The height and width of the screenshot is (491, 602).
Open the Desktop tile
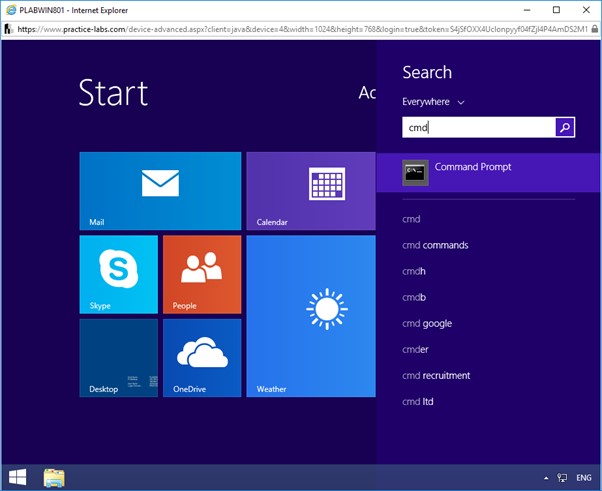(119, 358)
